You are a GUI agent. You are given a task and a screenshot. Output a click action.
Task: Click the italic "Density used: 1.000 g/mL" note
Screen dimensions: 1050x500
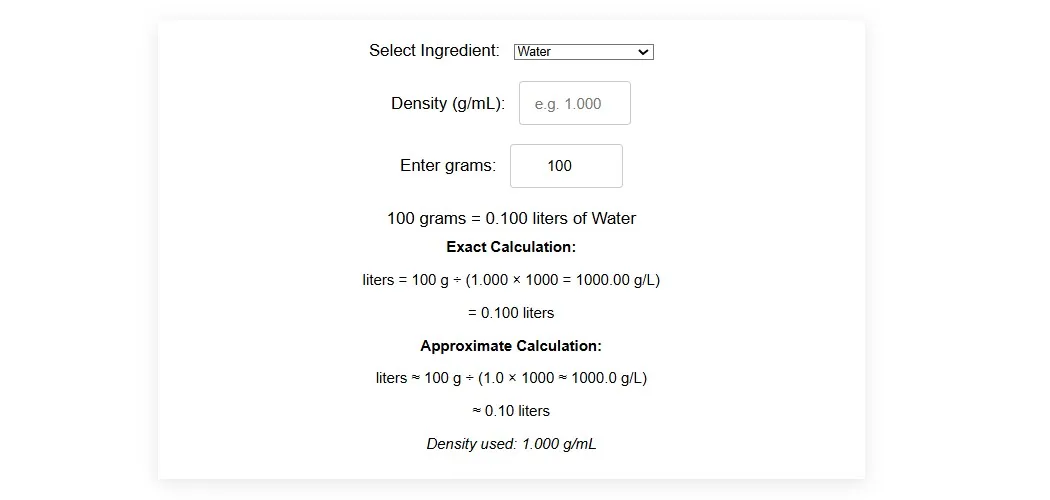tap(511, 444)
